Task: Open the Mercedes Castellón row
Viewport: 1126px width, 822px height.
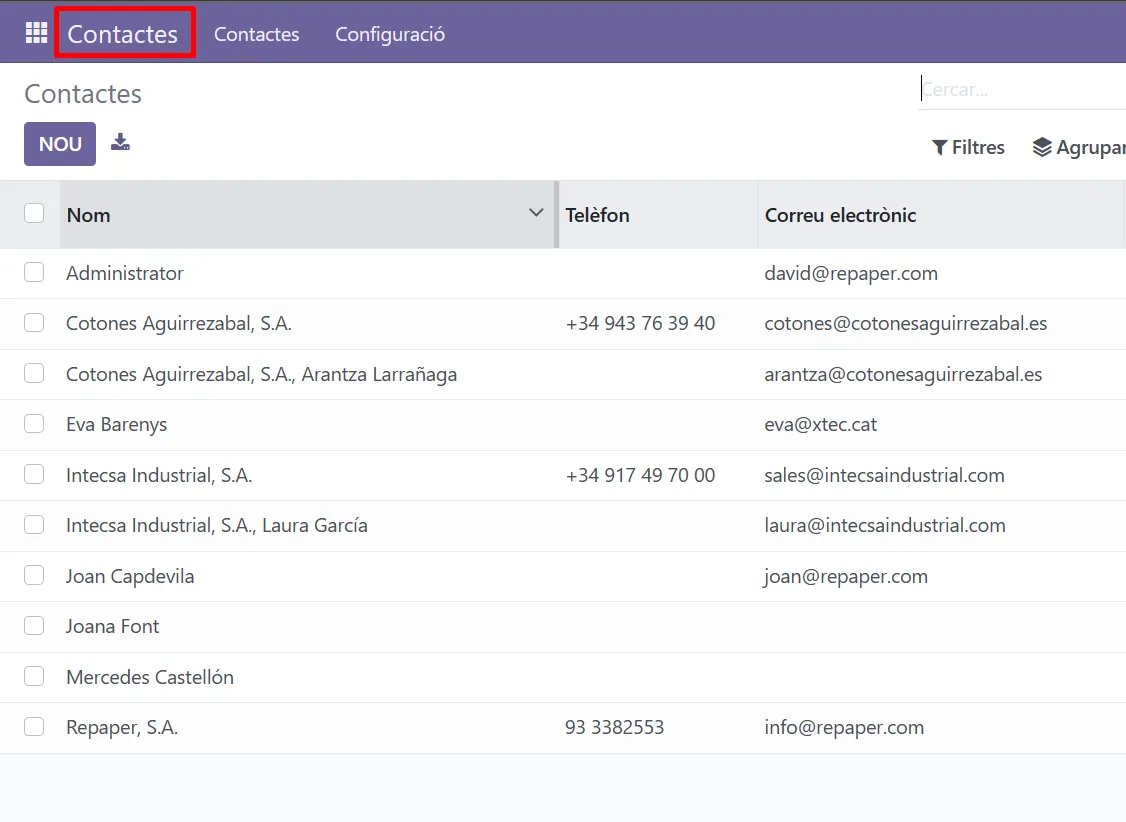Action: [150, 677]
